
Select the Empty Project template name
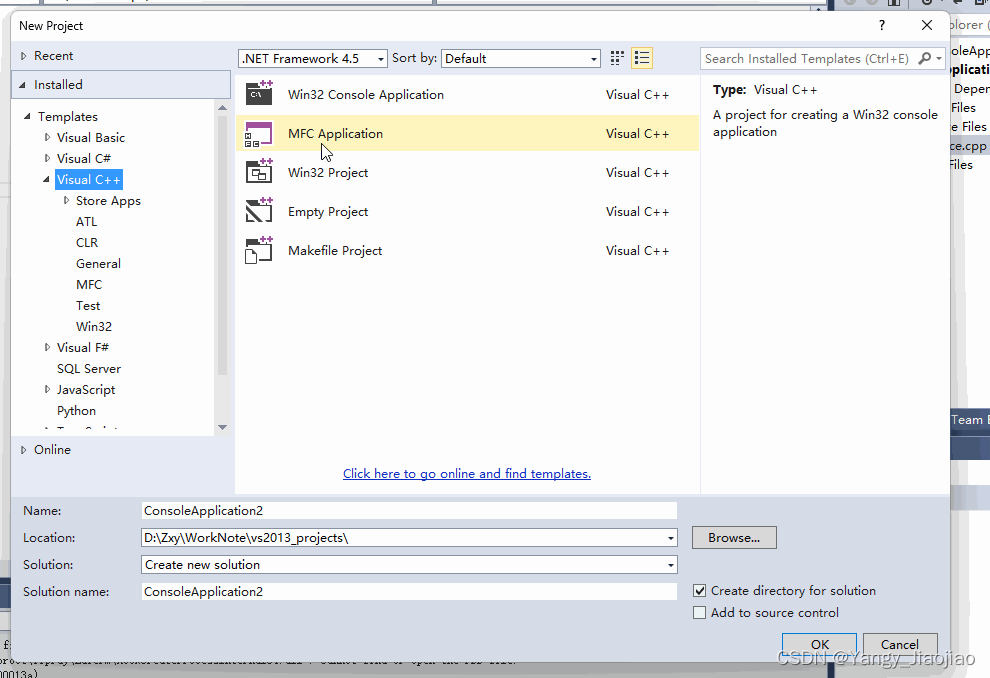328,211
